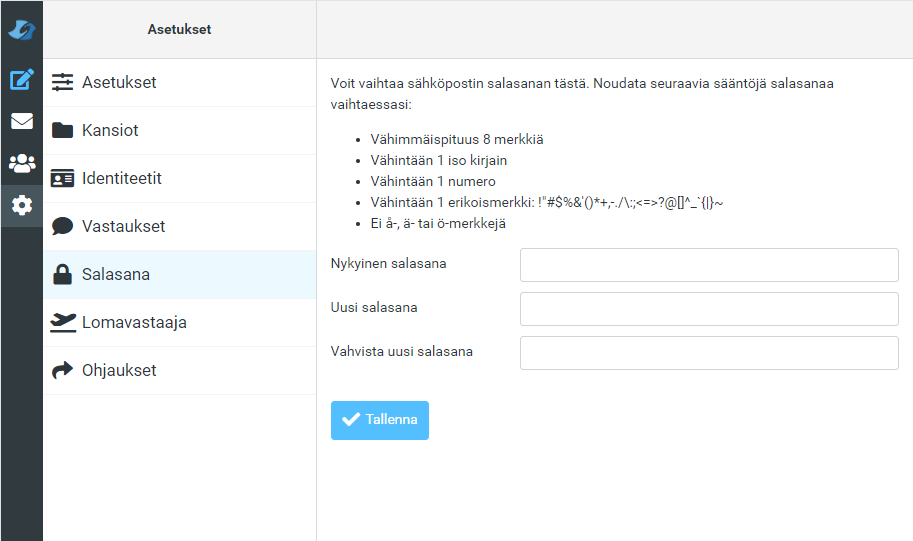Image resolution: width=913 pixels, height=541 pixels.
Task: Open the settings gear icon
Action: coord(22,206)
